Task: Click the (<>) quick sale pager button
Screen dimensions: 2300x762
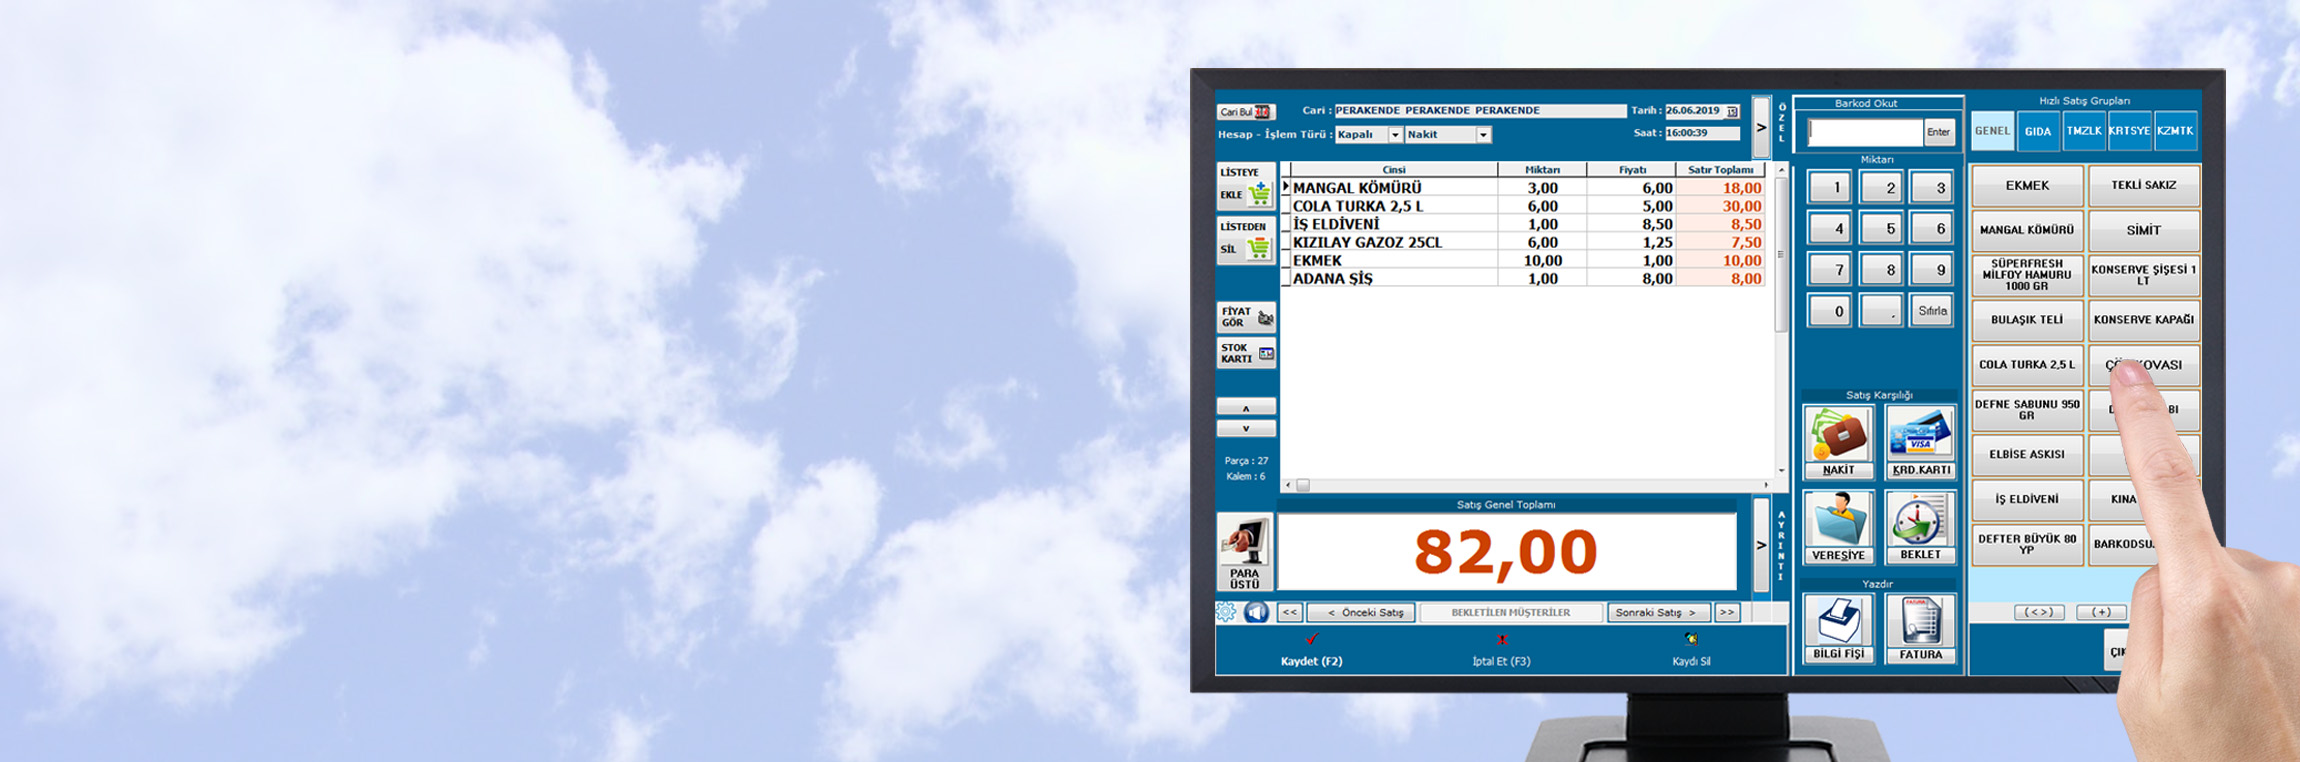Action: pos(2038,612)
